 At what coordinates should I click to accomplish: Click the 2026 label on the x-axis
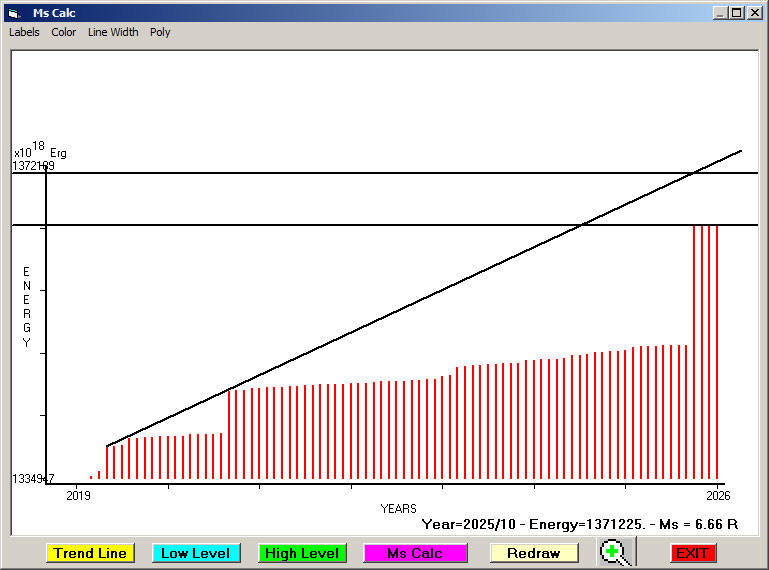[x=717, y=495]
